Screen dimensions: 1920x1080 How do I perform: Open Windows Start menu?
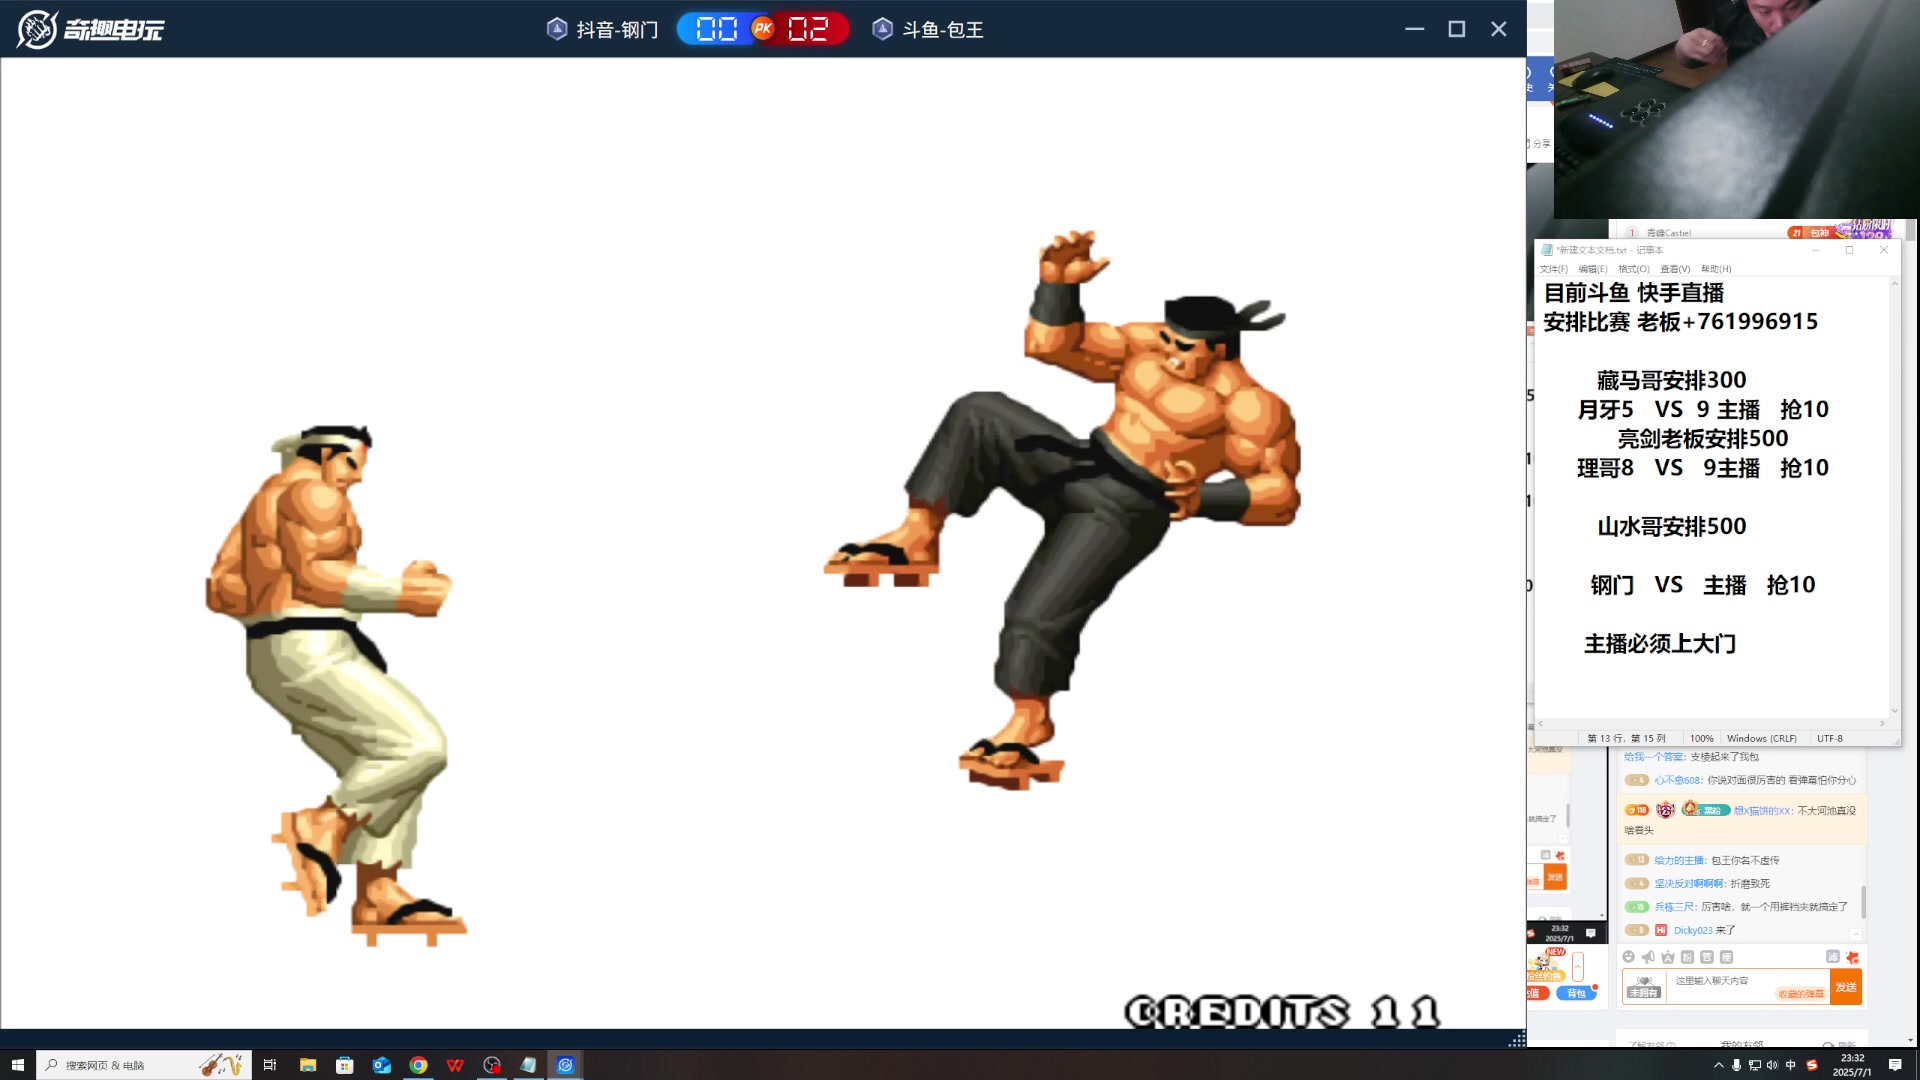click(17, 1065)
